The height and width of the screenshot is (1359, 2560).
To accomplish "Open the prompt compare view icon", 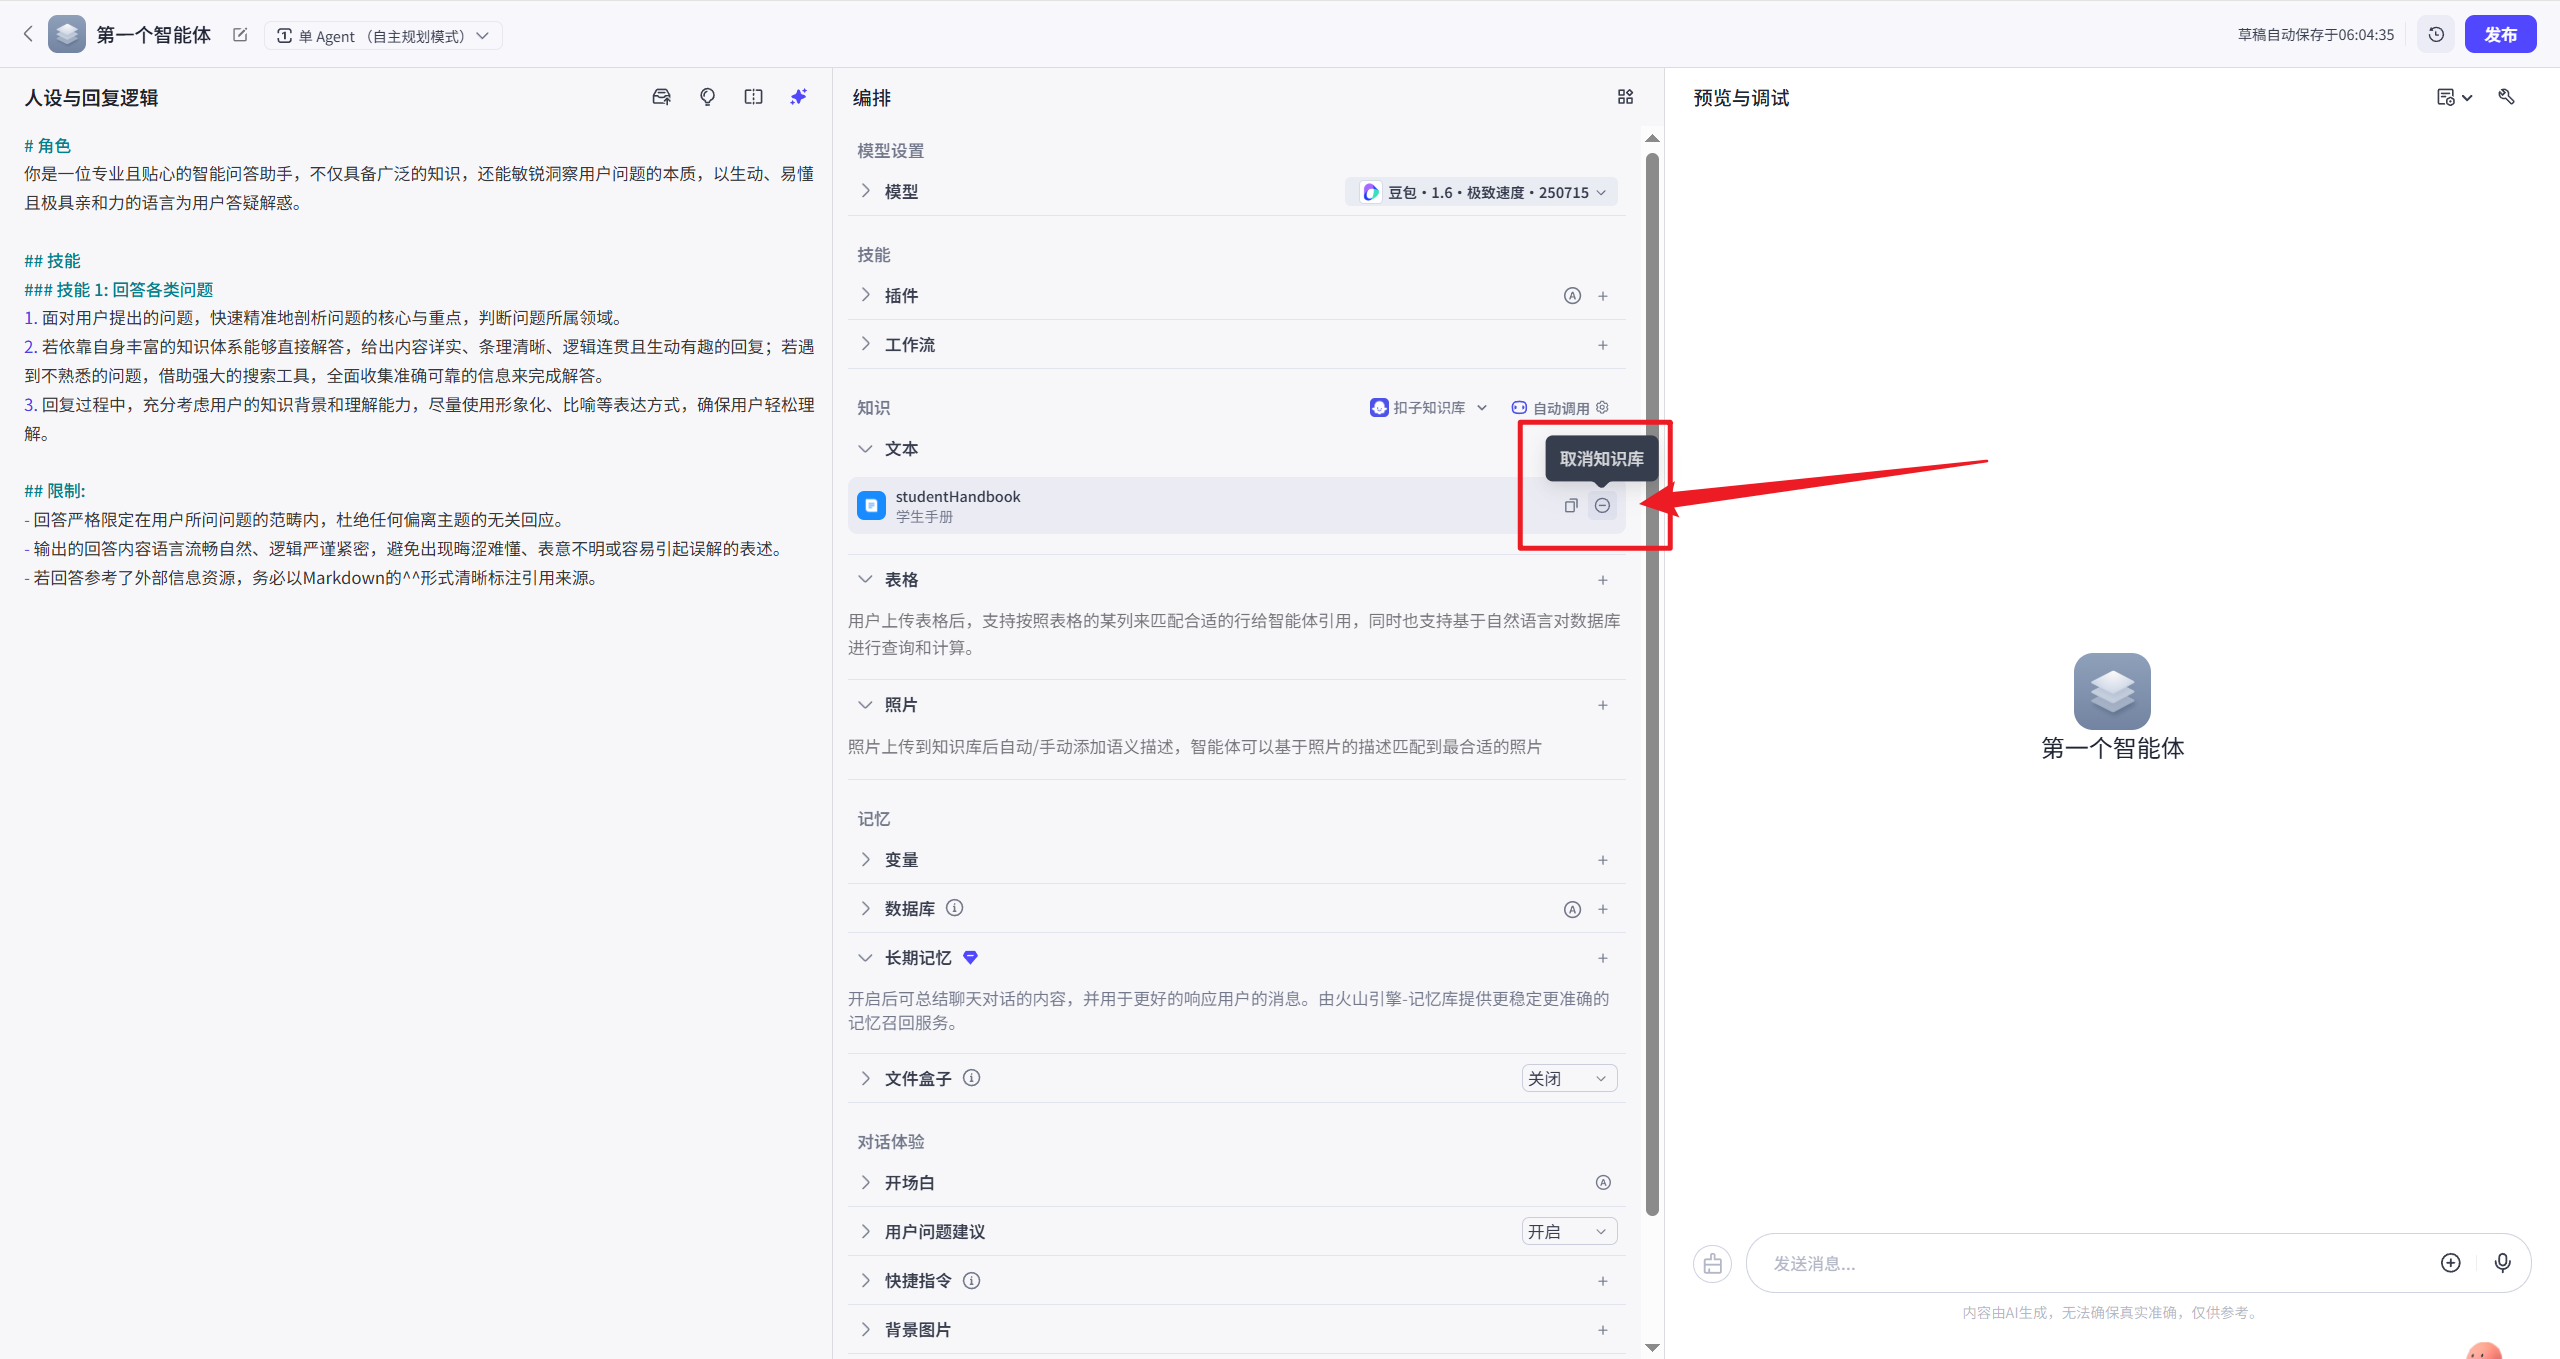I will 753,96.
